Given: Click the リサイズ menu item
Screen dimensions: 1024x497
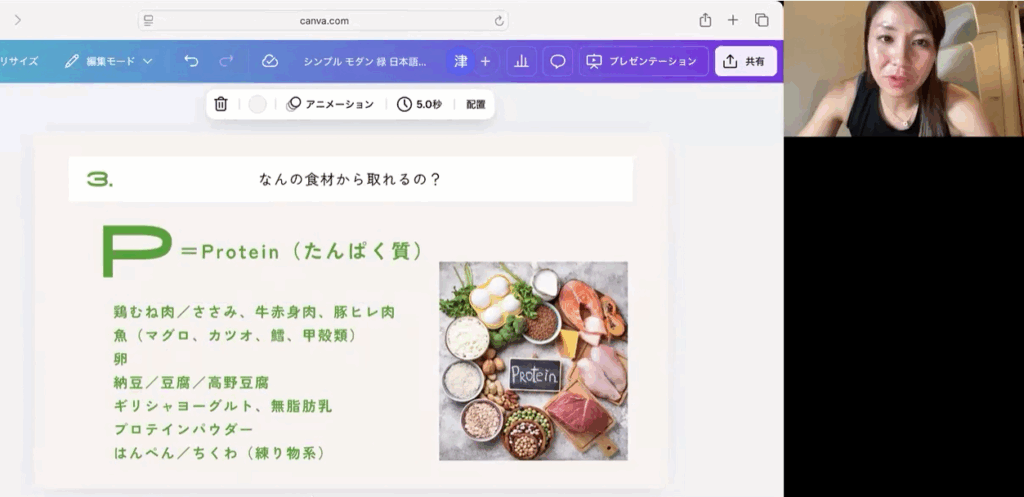Looking at the screenshot, I should [x=19, y=61].
